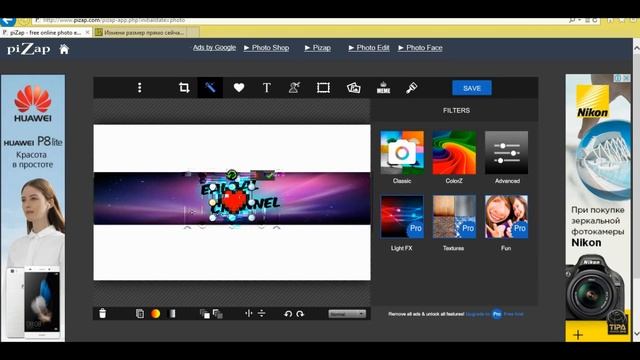Screen dimensions: 640x360
Task: Switch to the second browser tab
Action: 141,32
